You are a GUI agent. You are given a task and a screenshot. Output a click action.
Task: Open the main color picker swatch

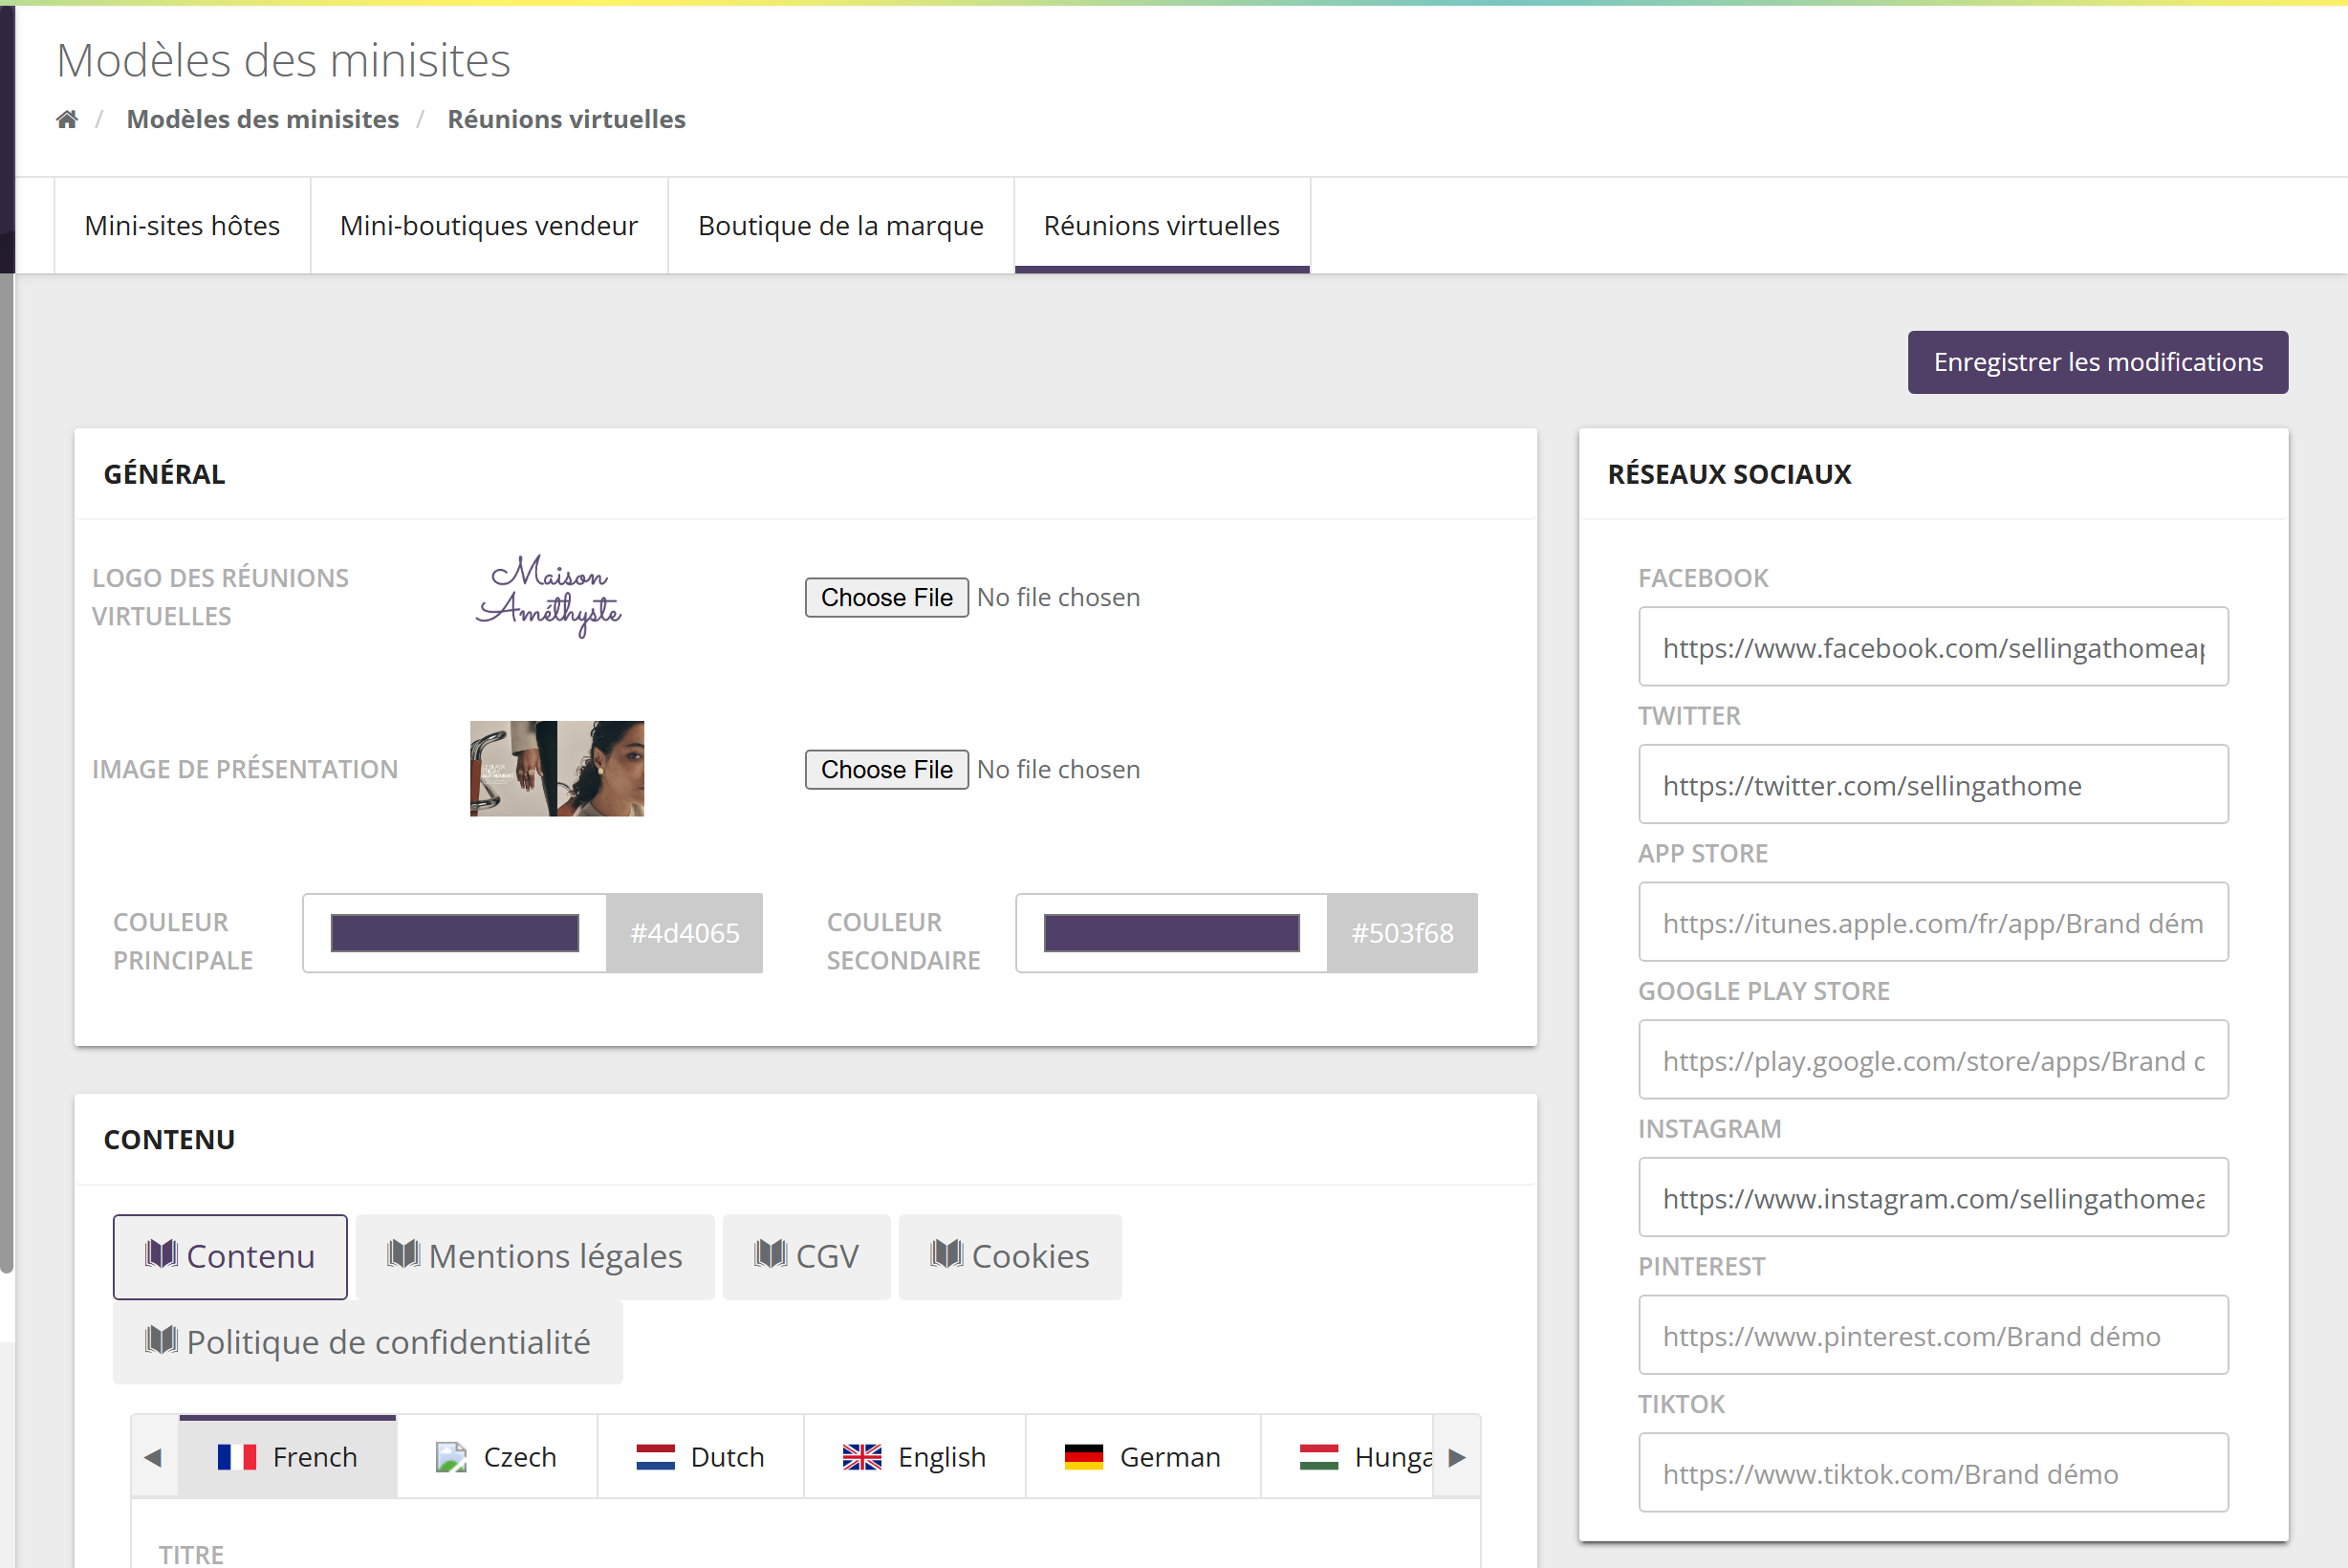[x=455, y=933]
